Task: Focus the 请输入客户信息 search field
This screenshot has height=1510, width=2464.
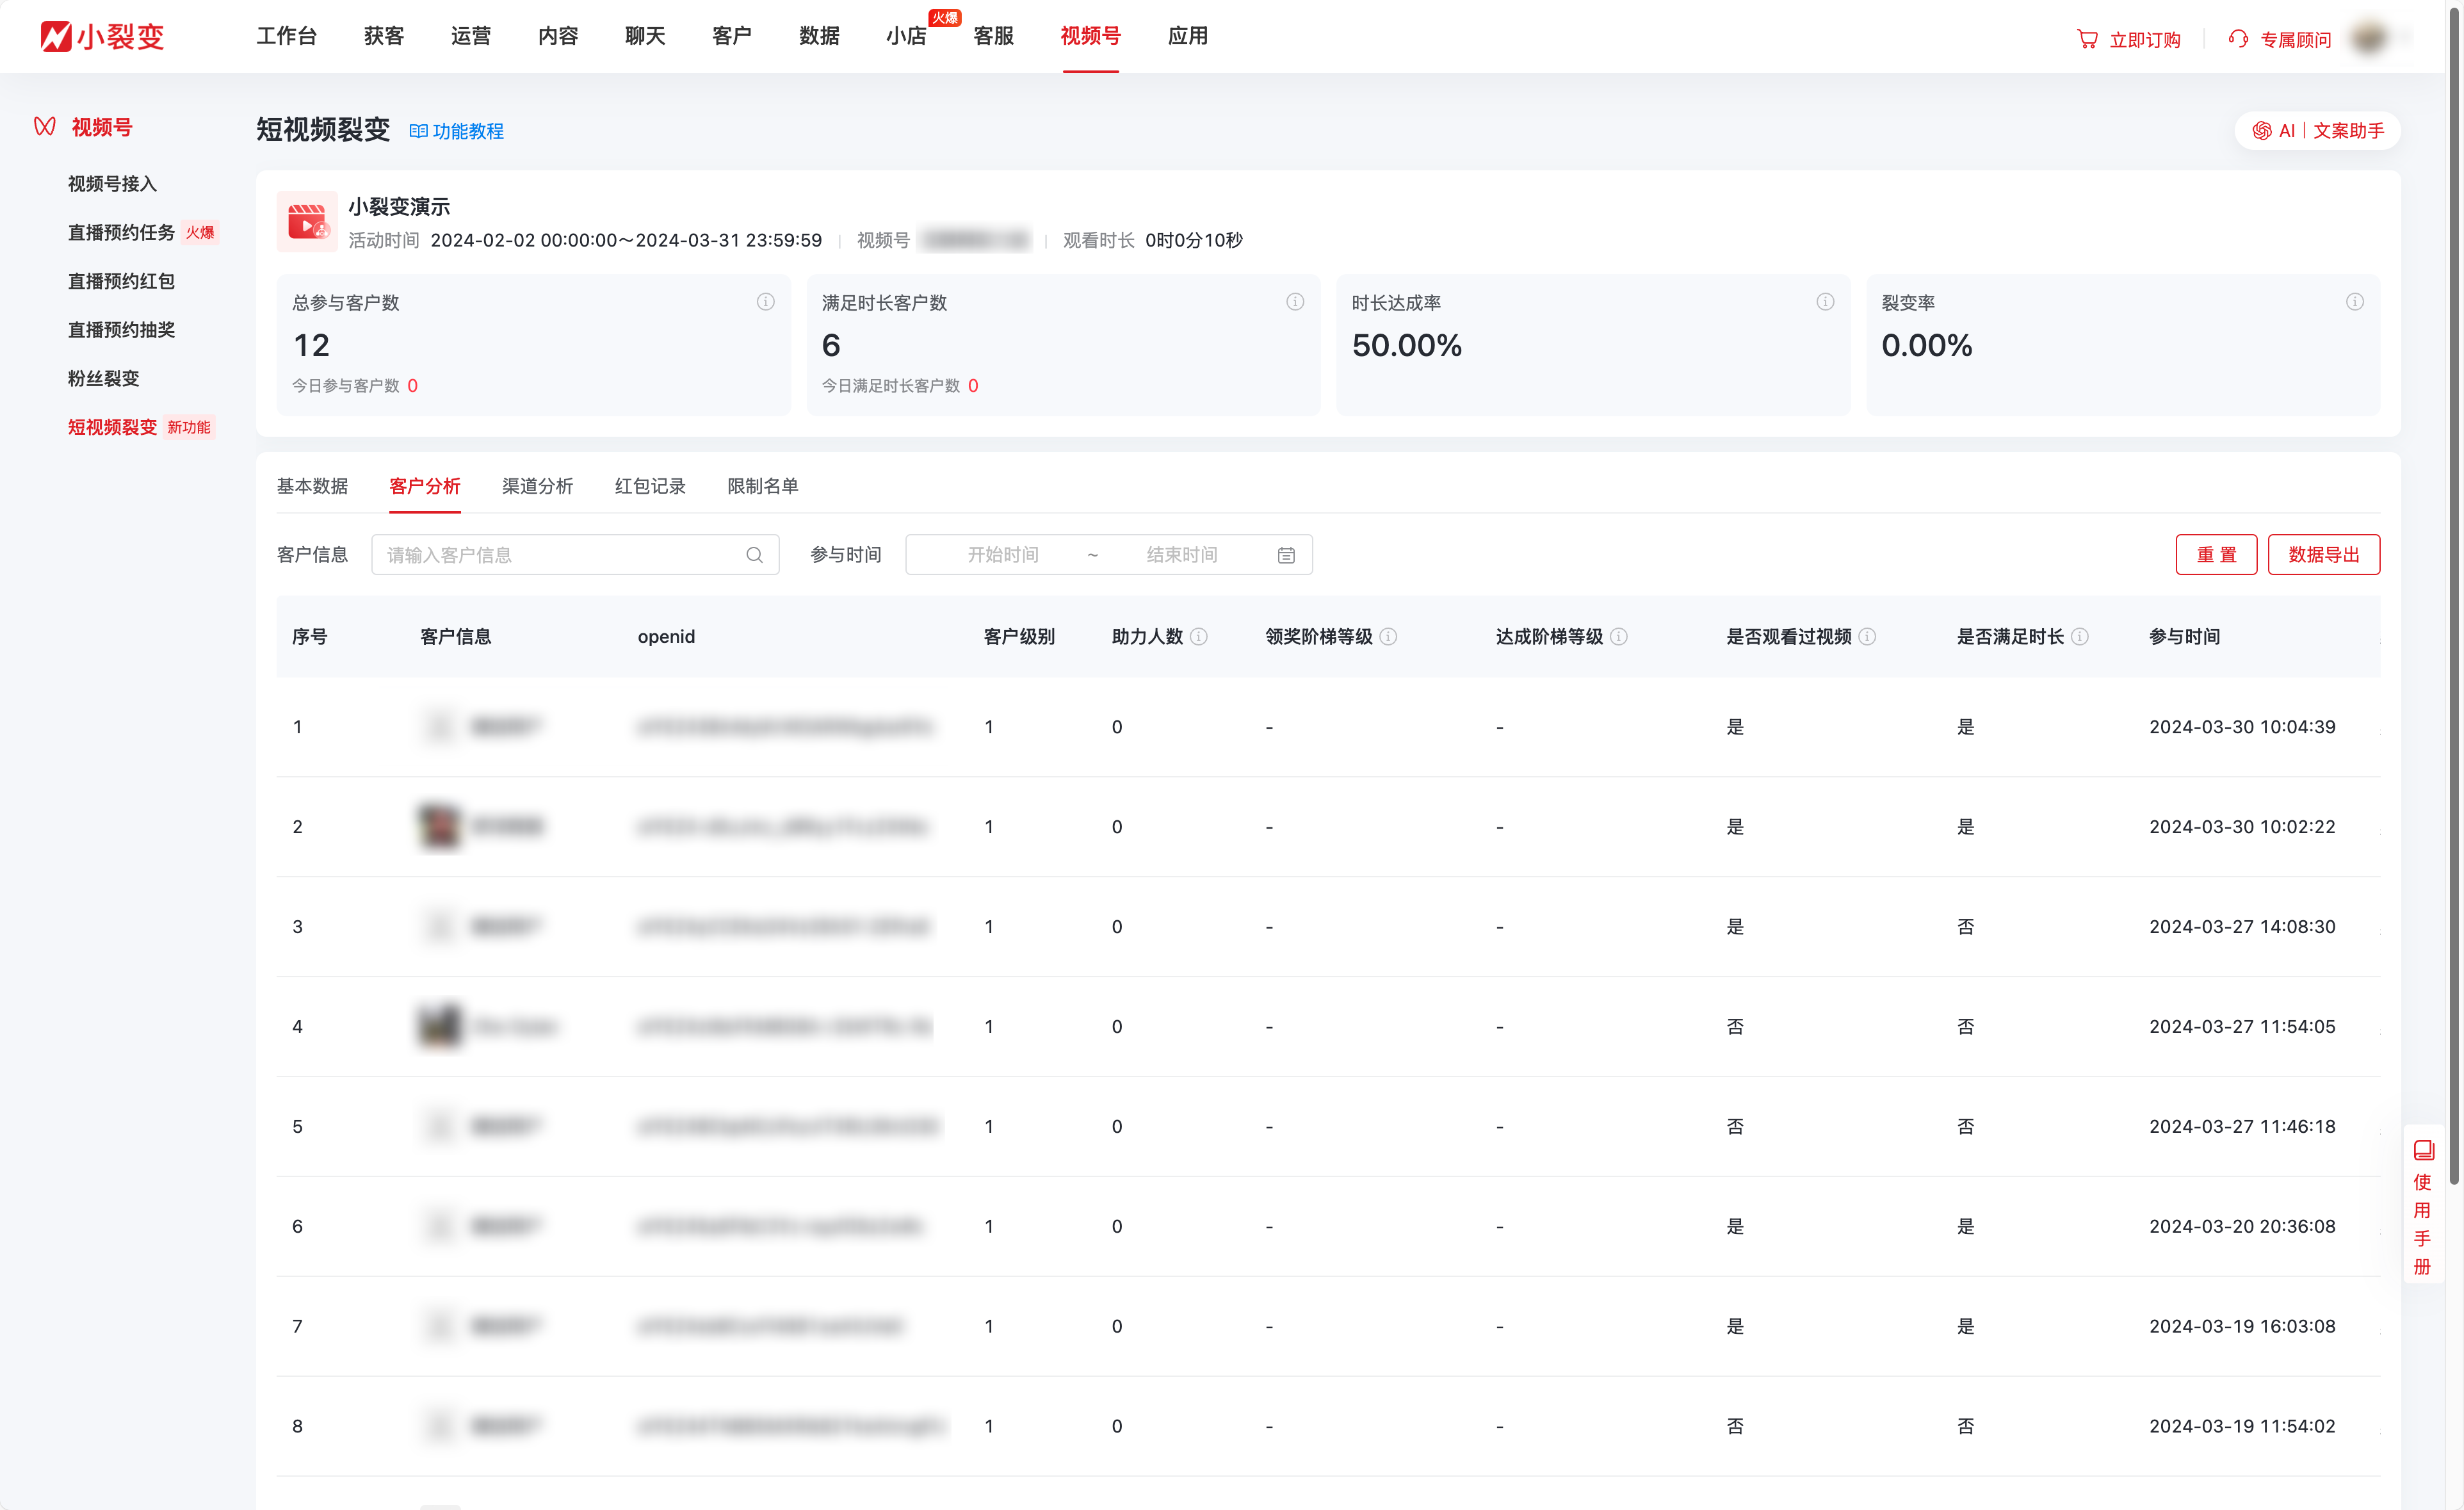Action: tap(575, 555)
